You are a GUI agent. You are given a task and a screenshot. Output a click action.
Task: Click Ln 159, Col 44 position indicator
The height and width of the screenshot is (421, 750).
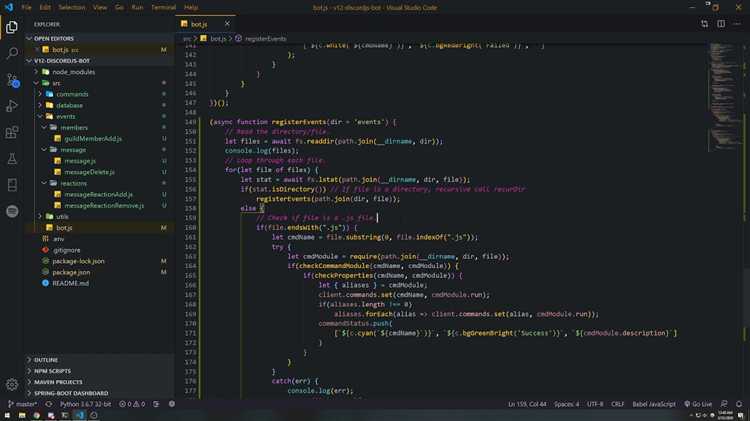[527, 404]
